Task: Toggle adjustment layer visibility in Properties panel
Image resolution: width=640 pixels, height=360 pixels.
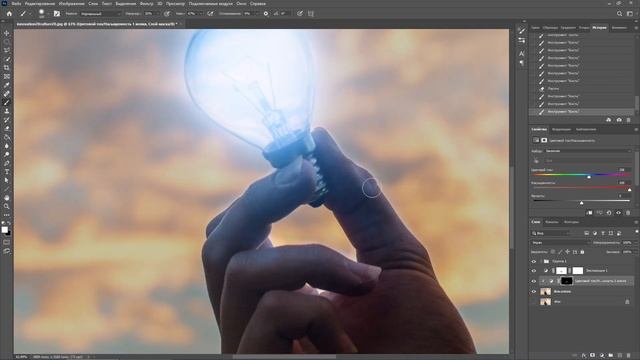Action: (x=618, y=213)
